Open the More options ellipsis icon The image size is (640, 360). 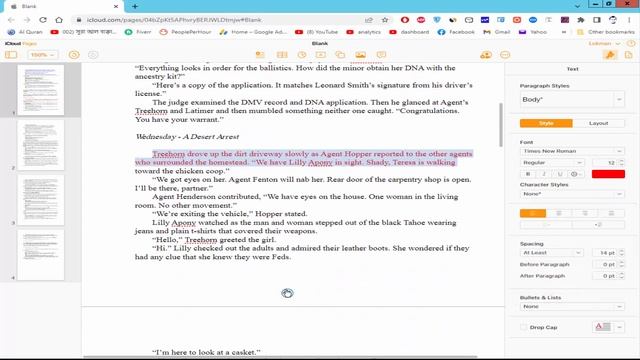[505, 55]
